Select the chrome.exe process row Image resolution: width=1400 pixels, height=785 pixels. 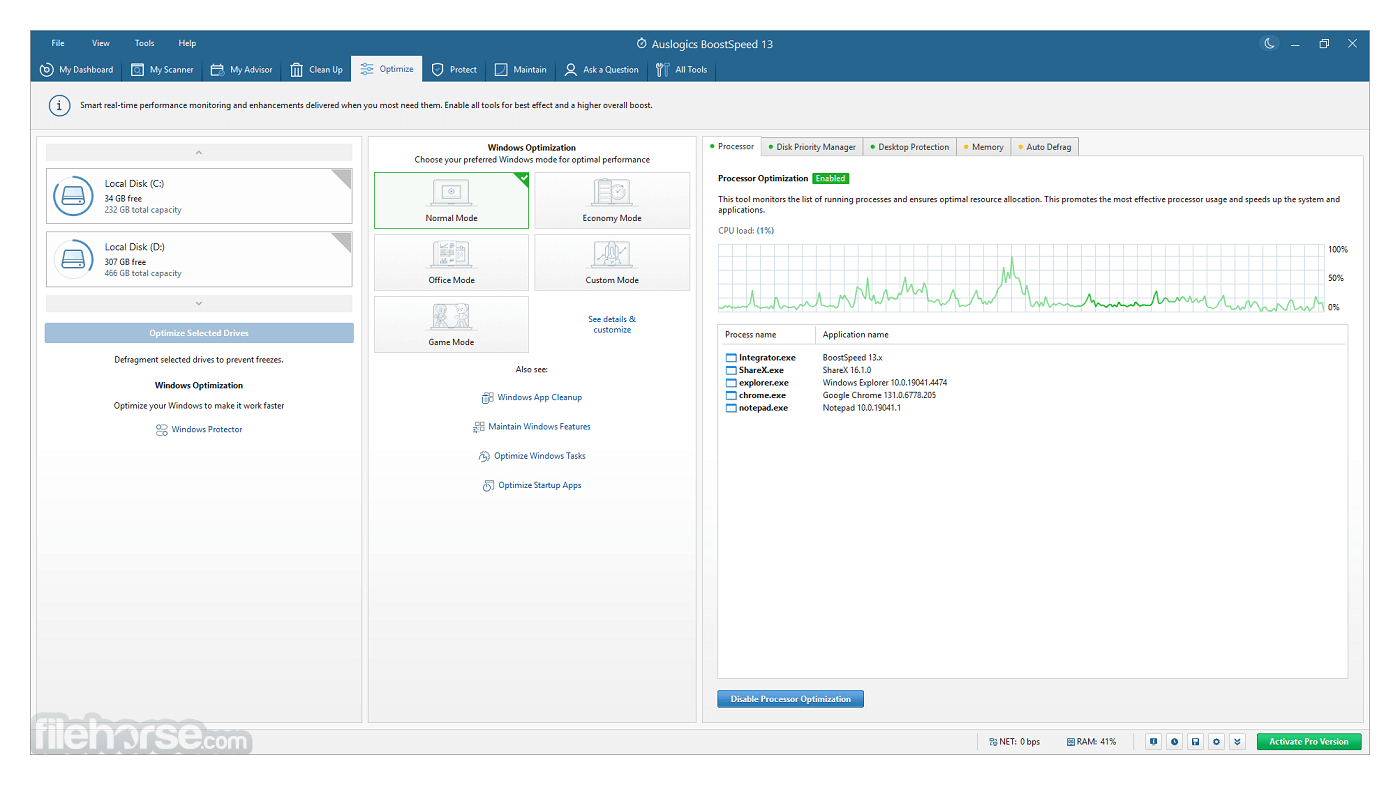point(1032,395)
